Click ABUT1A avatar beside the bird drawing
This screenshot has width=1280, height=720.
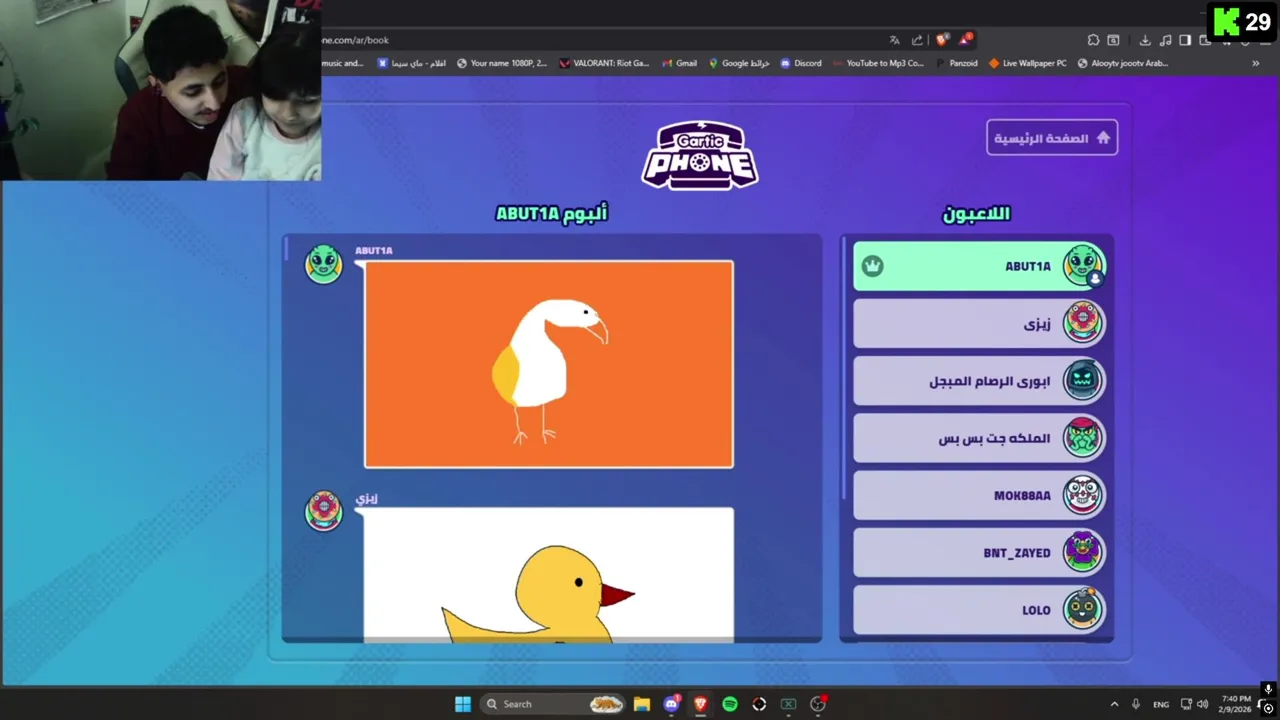tap(323, 264)
